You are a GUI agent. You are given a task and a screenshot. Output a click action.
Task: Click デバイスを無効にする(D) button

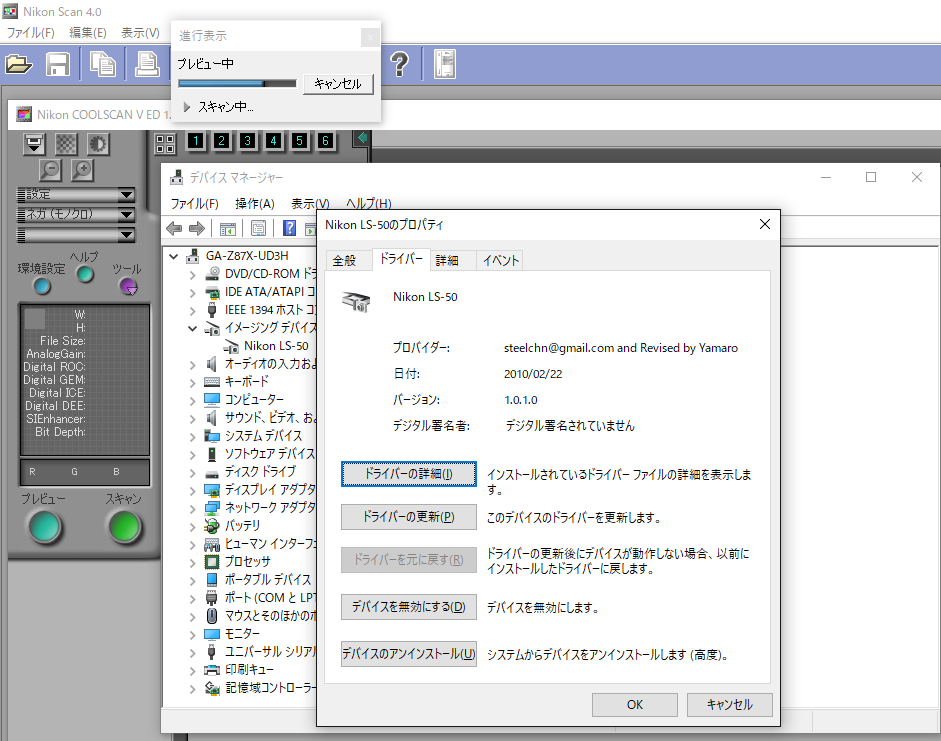coord(409,607)
